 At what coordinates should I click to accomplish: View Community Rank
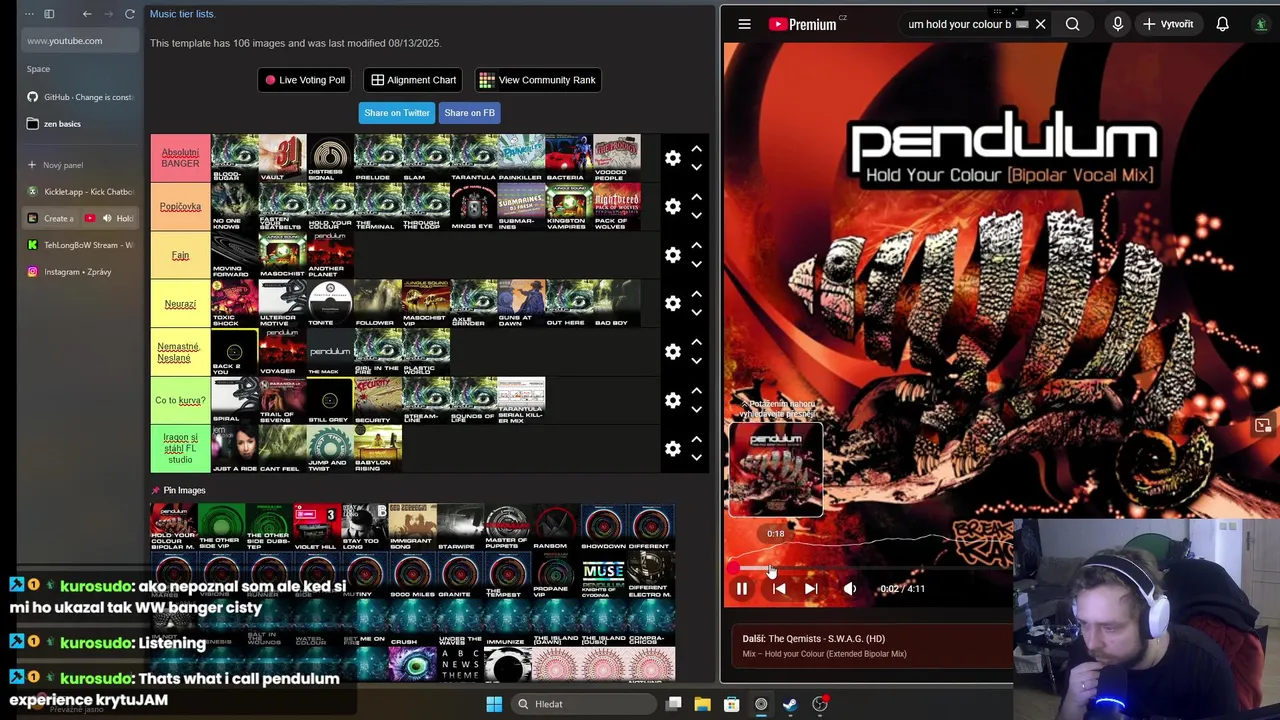[x=538, y=80]
